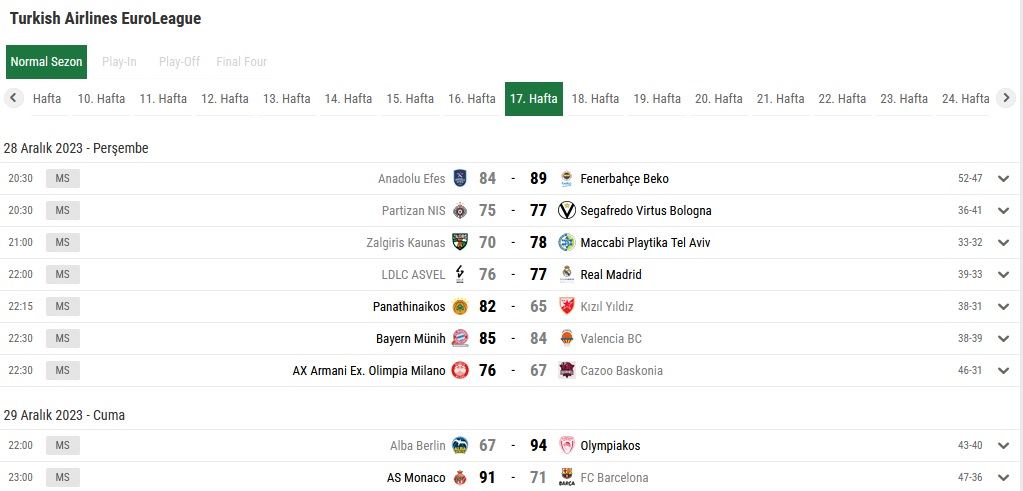This screenshot has height=491, width=1023.
Task: Expand the Panathinaikos vs Kızıl Yıldız row
Action: point(1004,307)
